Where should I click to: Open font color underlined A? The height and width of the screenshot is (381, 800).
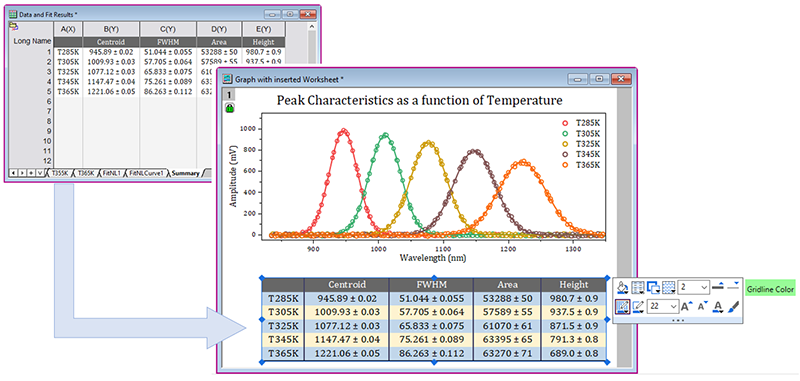coord(718,307)
